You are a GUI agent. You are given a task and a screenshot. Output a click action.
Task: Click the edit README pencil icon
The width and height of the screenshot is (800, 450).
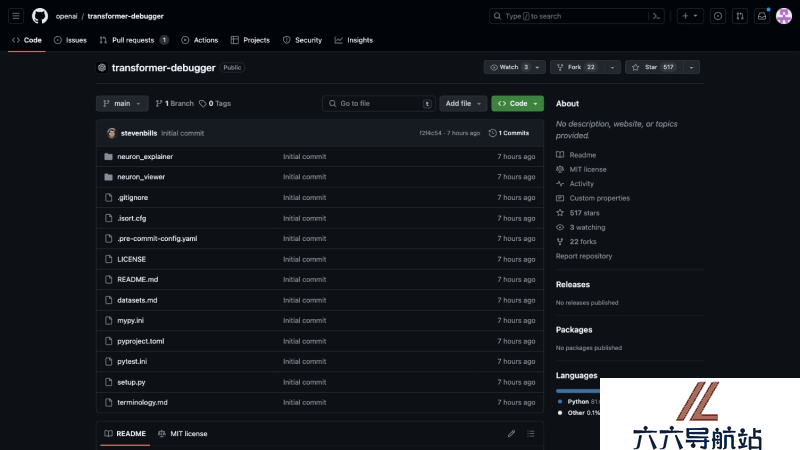tap(511, 434)
